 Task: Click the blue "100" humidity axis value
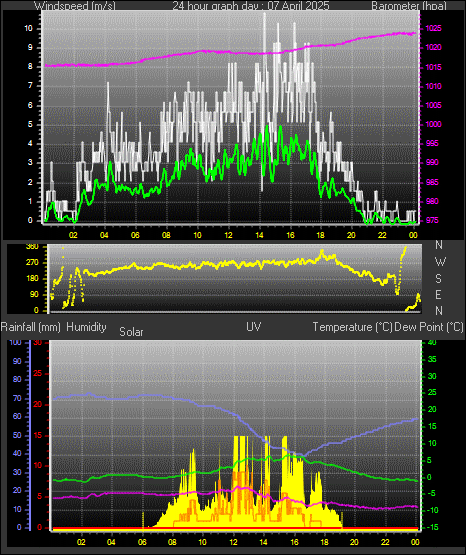16,343
